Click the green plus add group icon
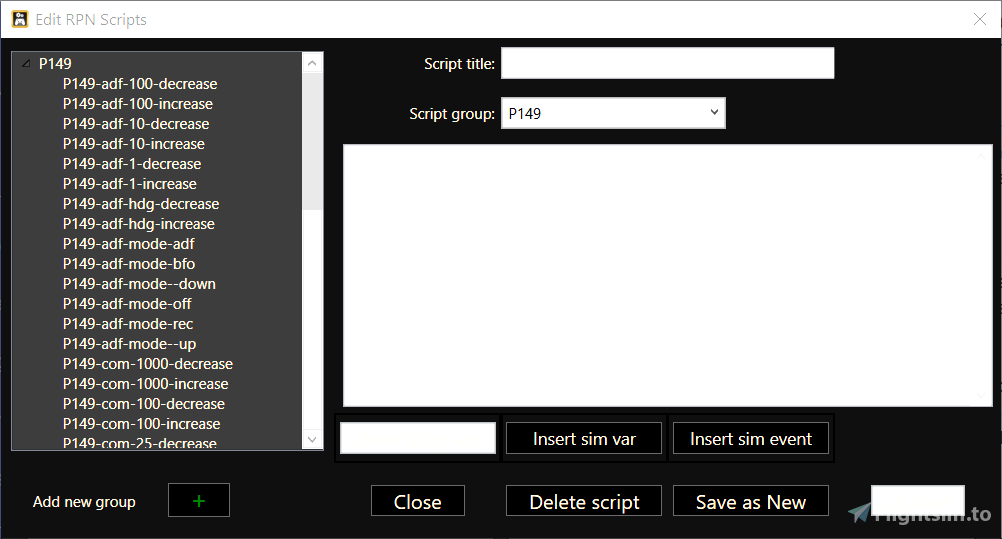1002x539 pixels. click(198, 500)
